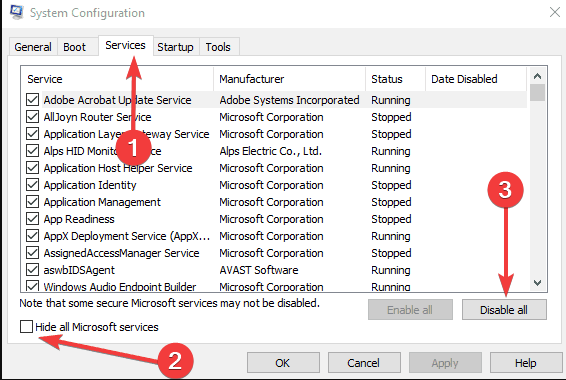The image size is (566, 380).
Task: Click the Cancel button
Action: tap(364, 363)
